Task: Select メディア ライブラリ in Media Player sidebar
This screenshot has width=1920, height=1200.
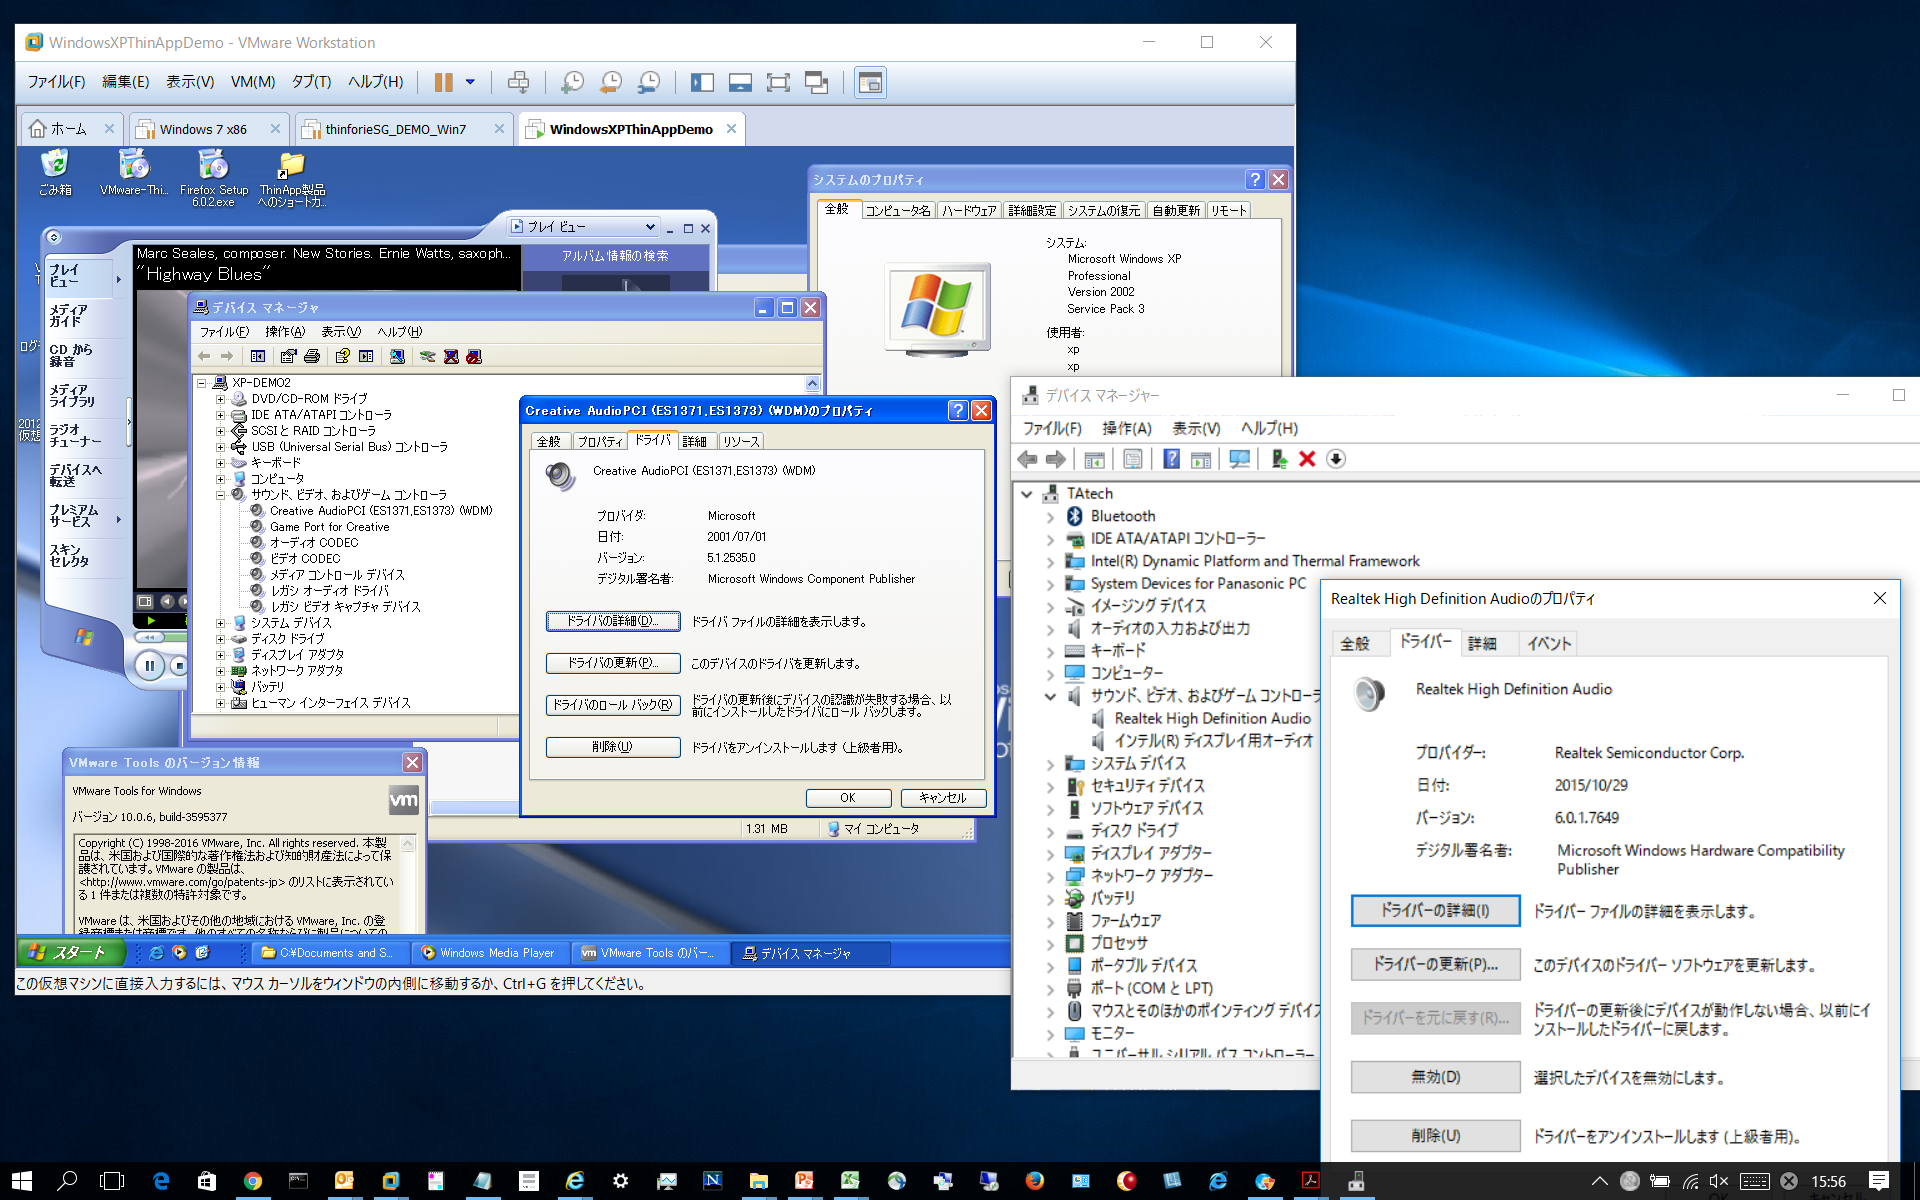Action: (72, 396)
